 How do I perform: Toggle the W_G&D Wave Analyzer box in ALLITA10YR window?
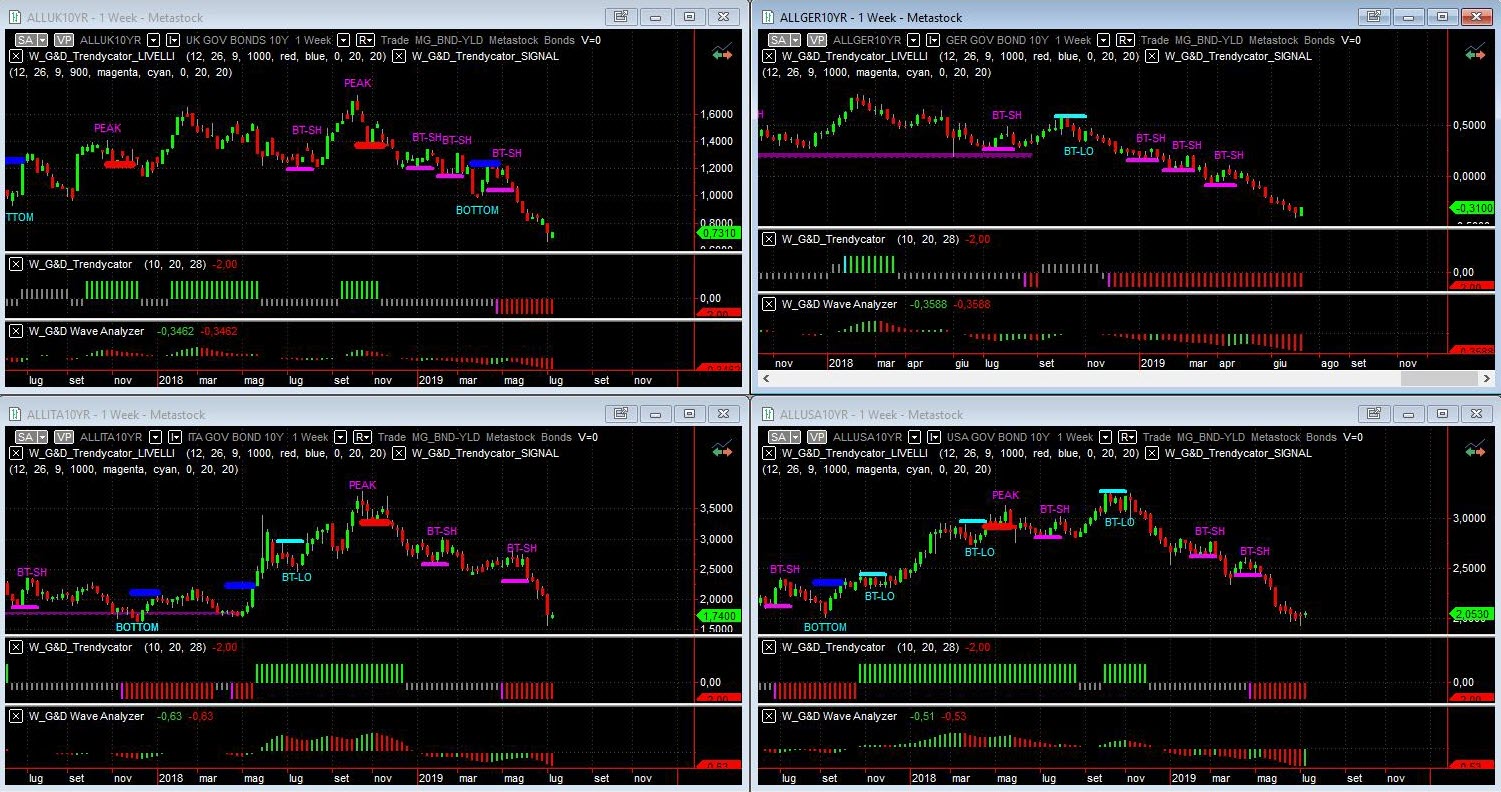pyautogui.click(x=16, y=716)
